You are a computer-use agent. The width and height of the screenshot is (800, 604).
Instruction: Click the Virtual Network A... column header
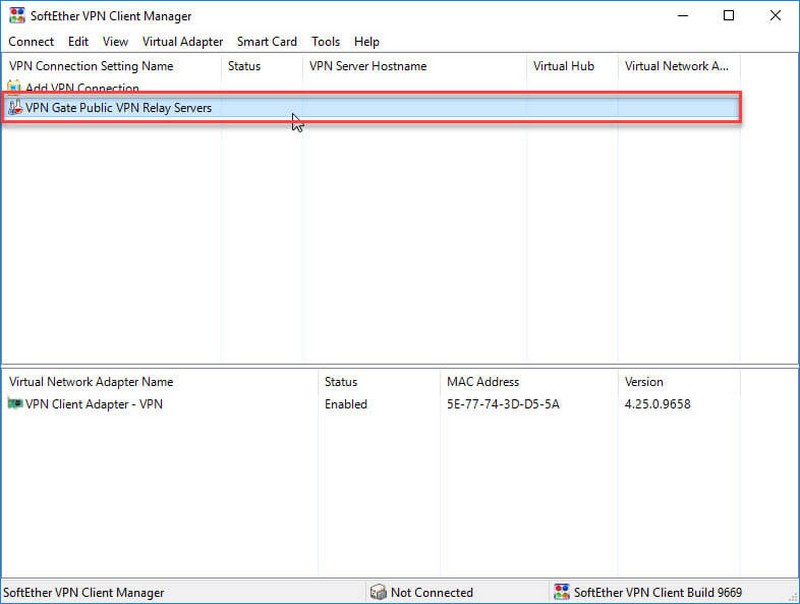pyautogui.click(x=679, y=66)
